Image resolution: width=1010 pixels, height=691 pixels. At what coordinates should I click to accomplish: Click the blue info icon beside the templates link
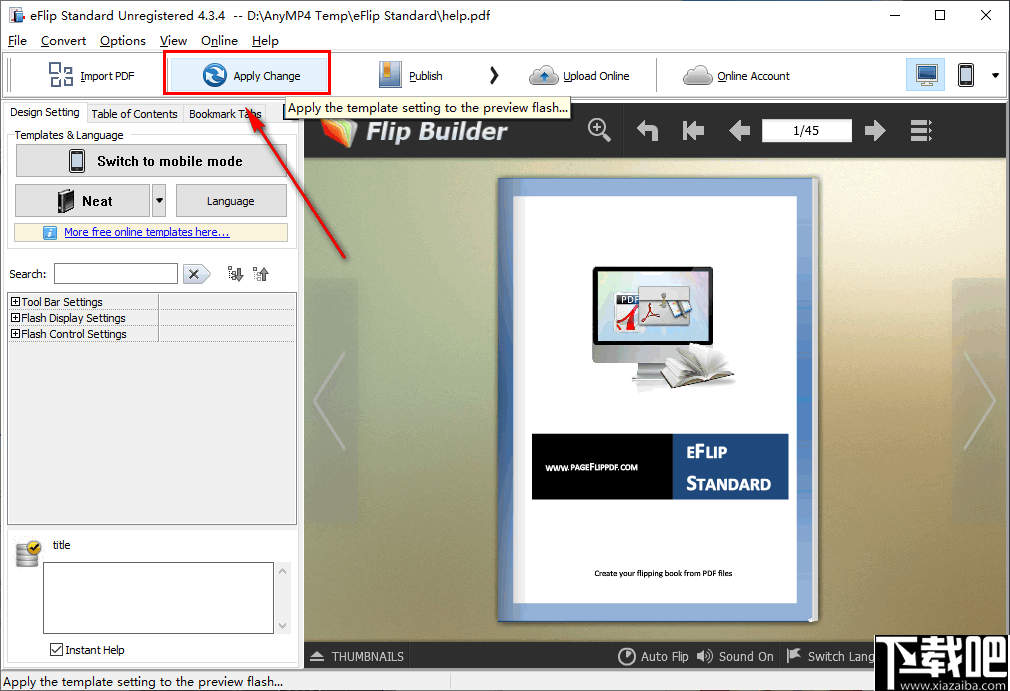tap(50, 232)
